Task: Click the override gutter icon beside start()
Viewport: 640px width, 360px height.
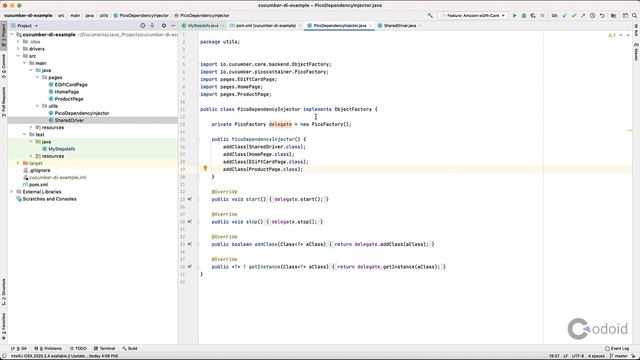Action: (x=189, y=199)
